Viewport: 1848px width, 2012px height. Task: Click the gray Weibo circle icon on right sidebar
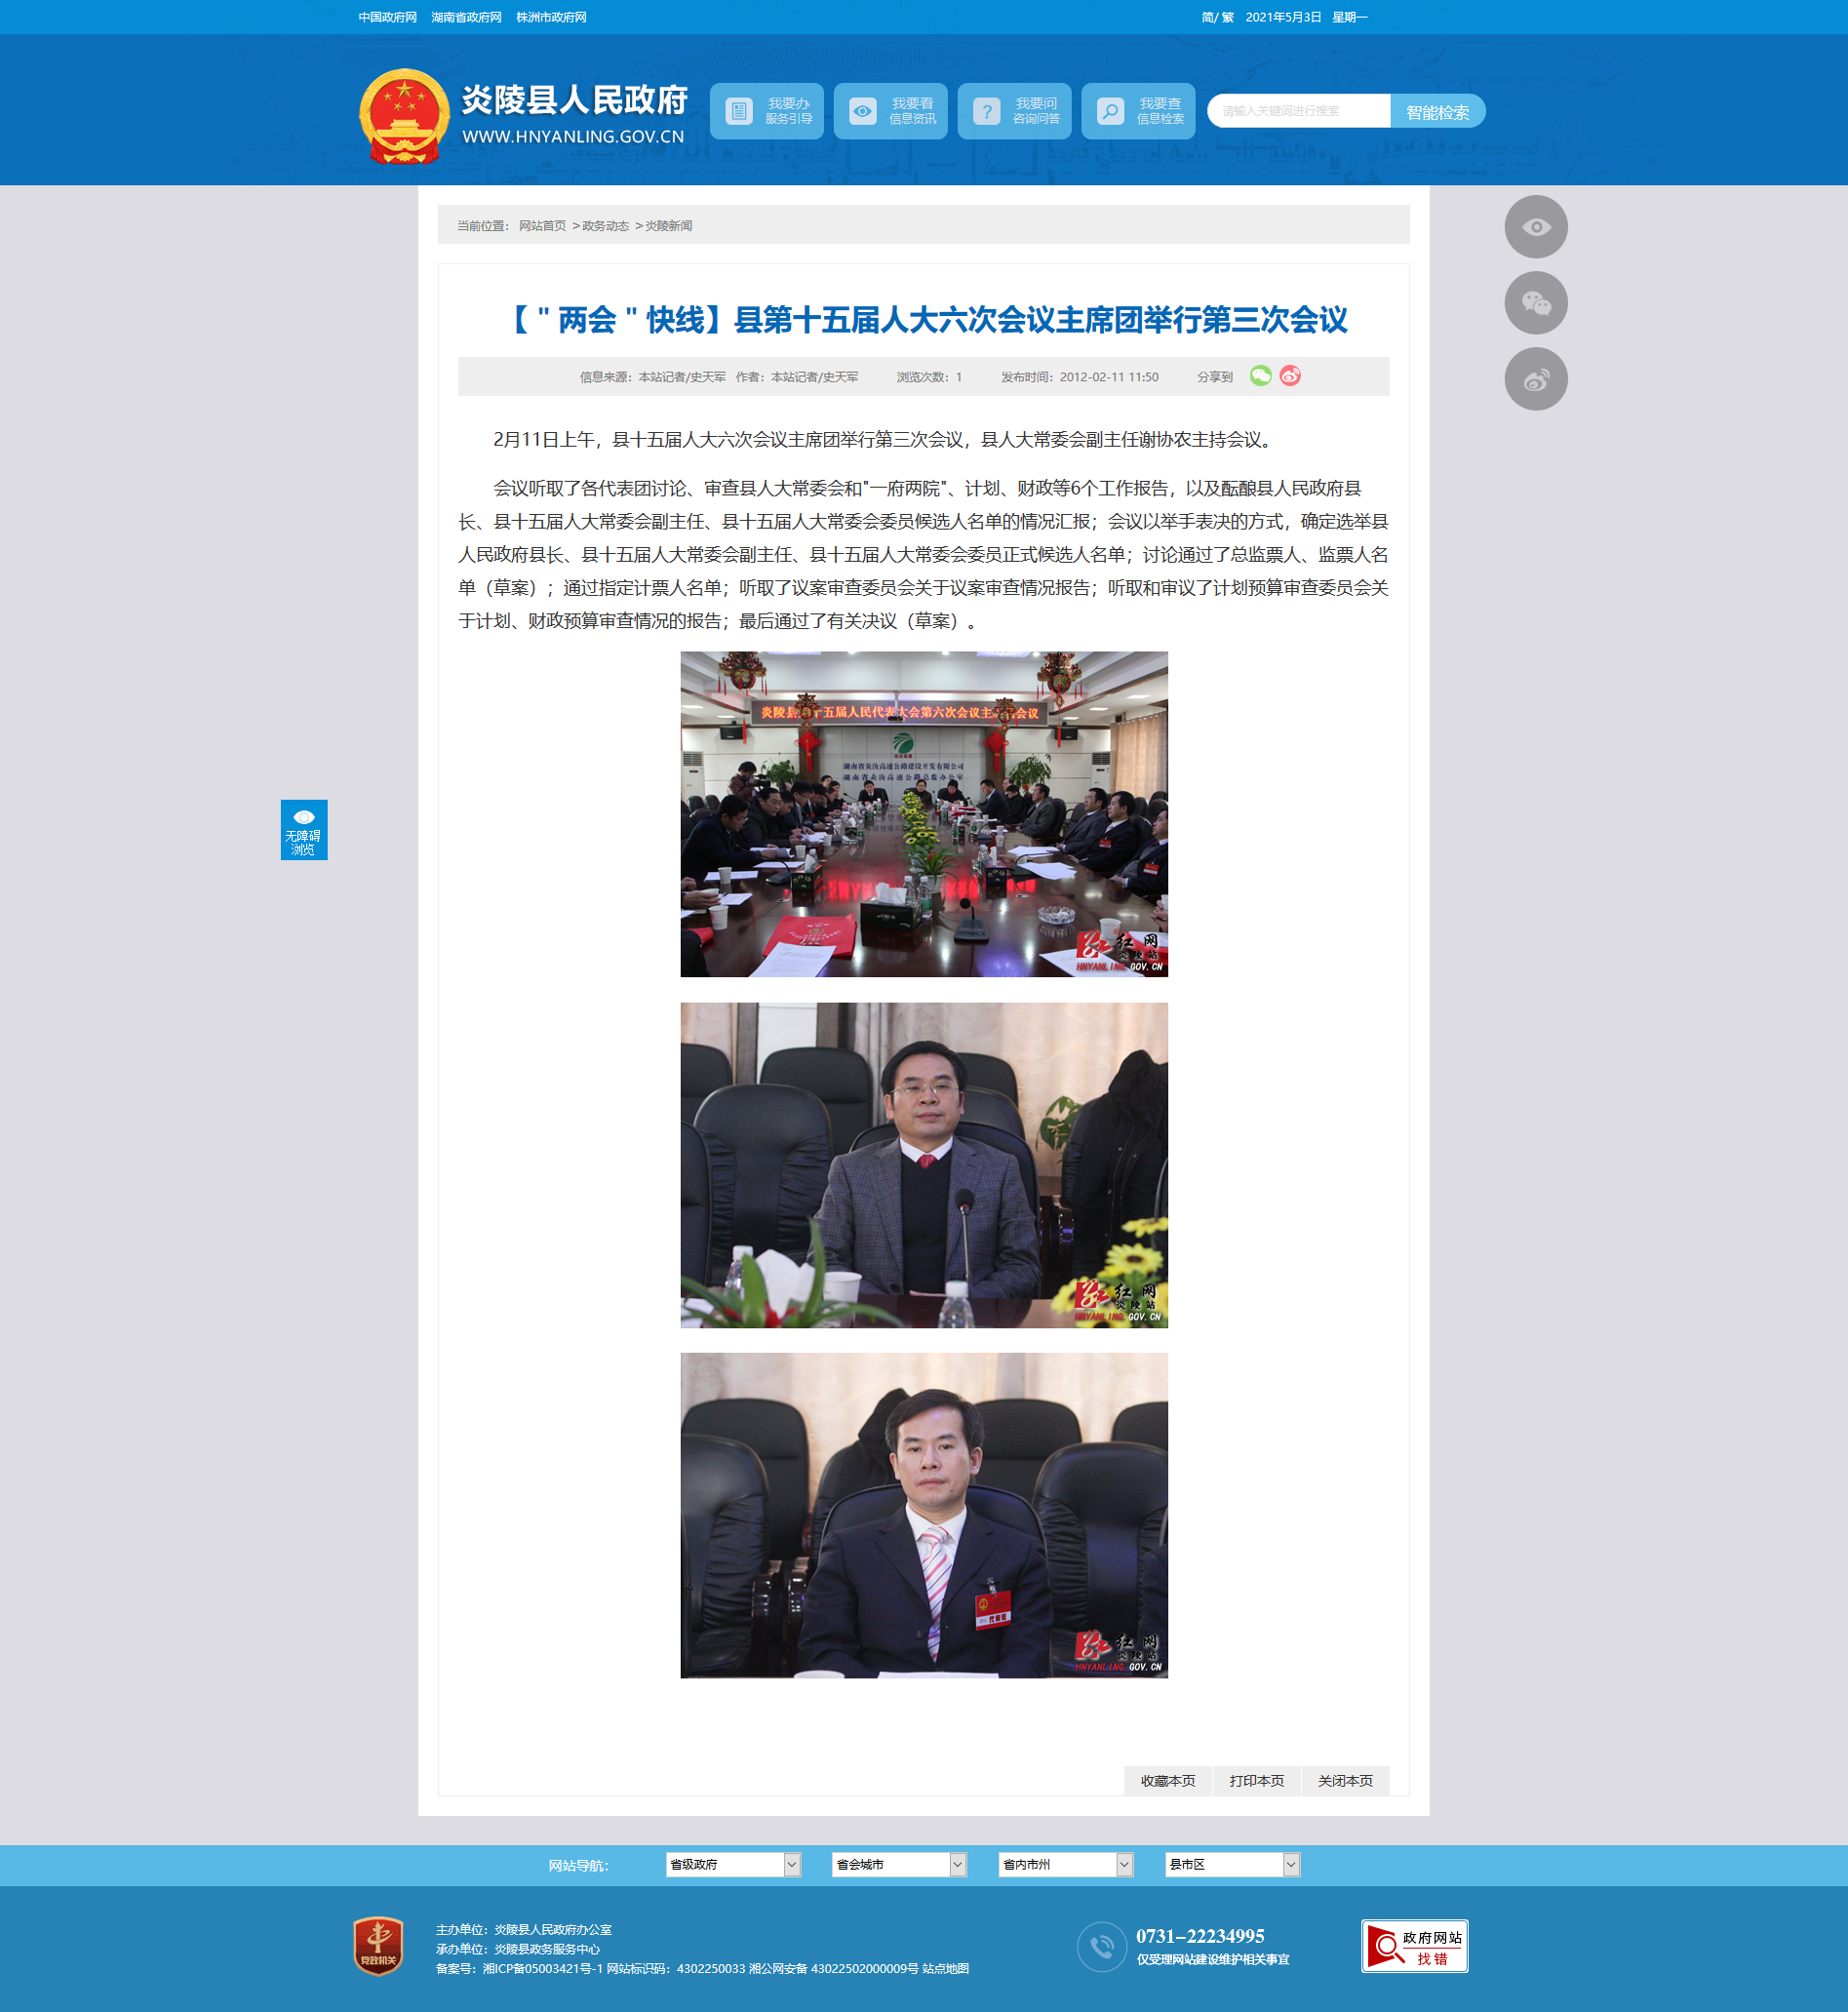coord(1535,379)
